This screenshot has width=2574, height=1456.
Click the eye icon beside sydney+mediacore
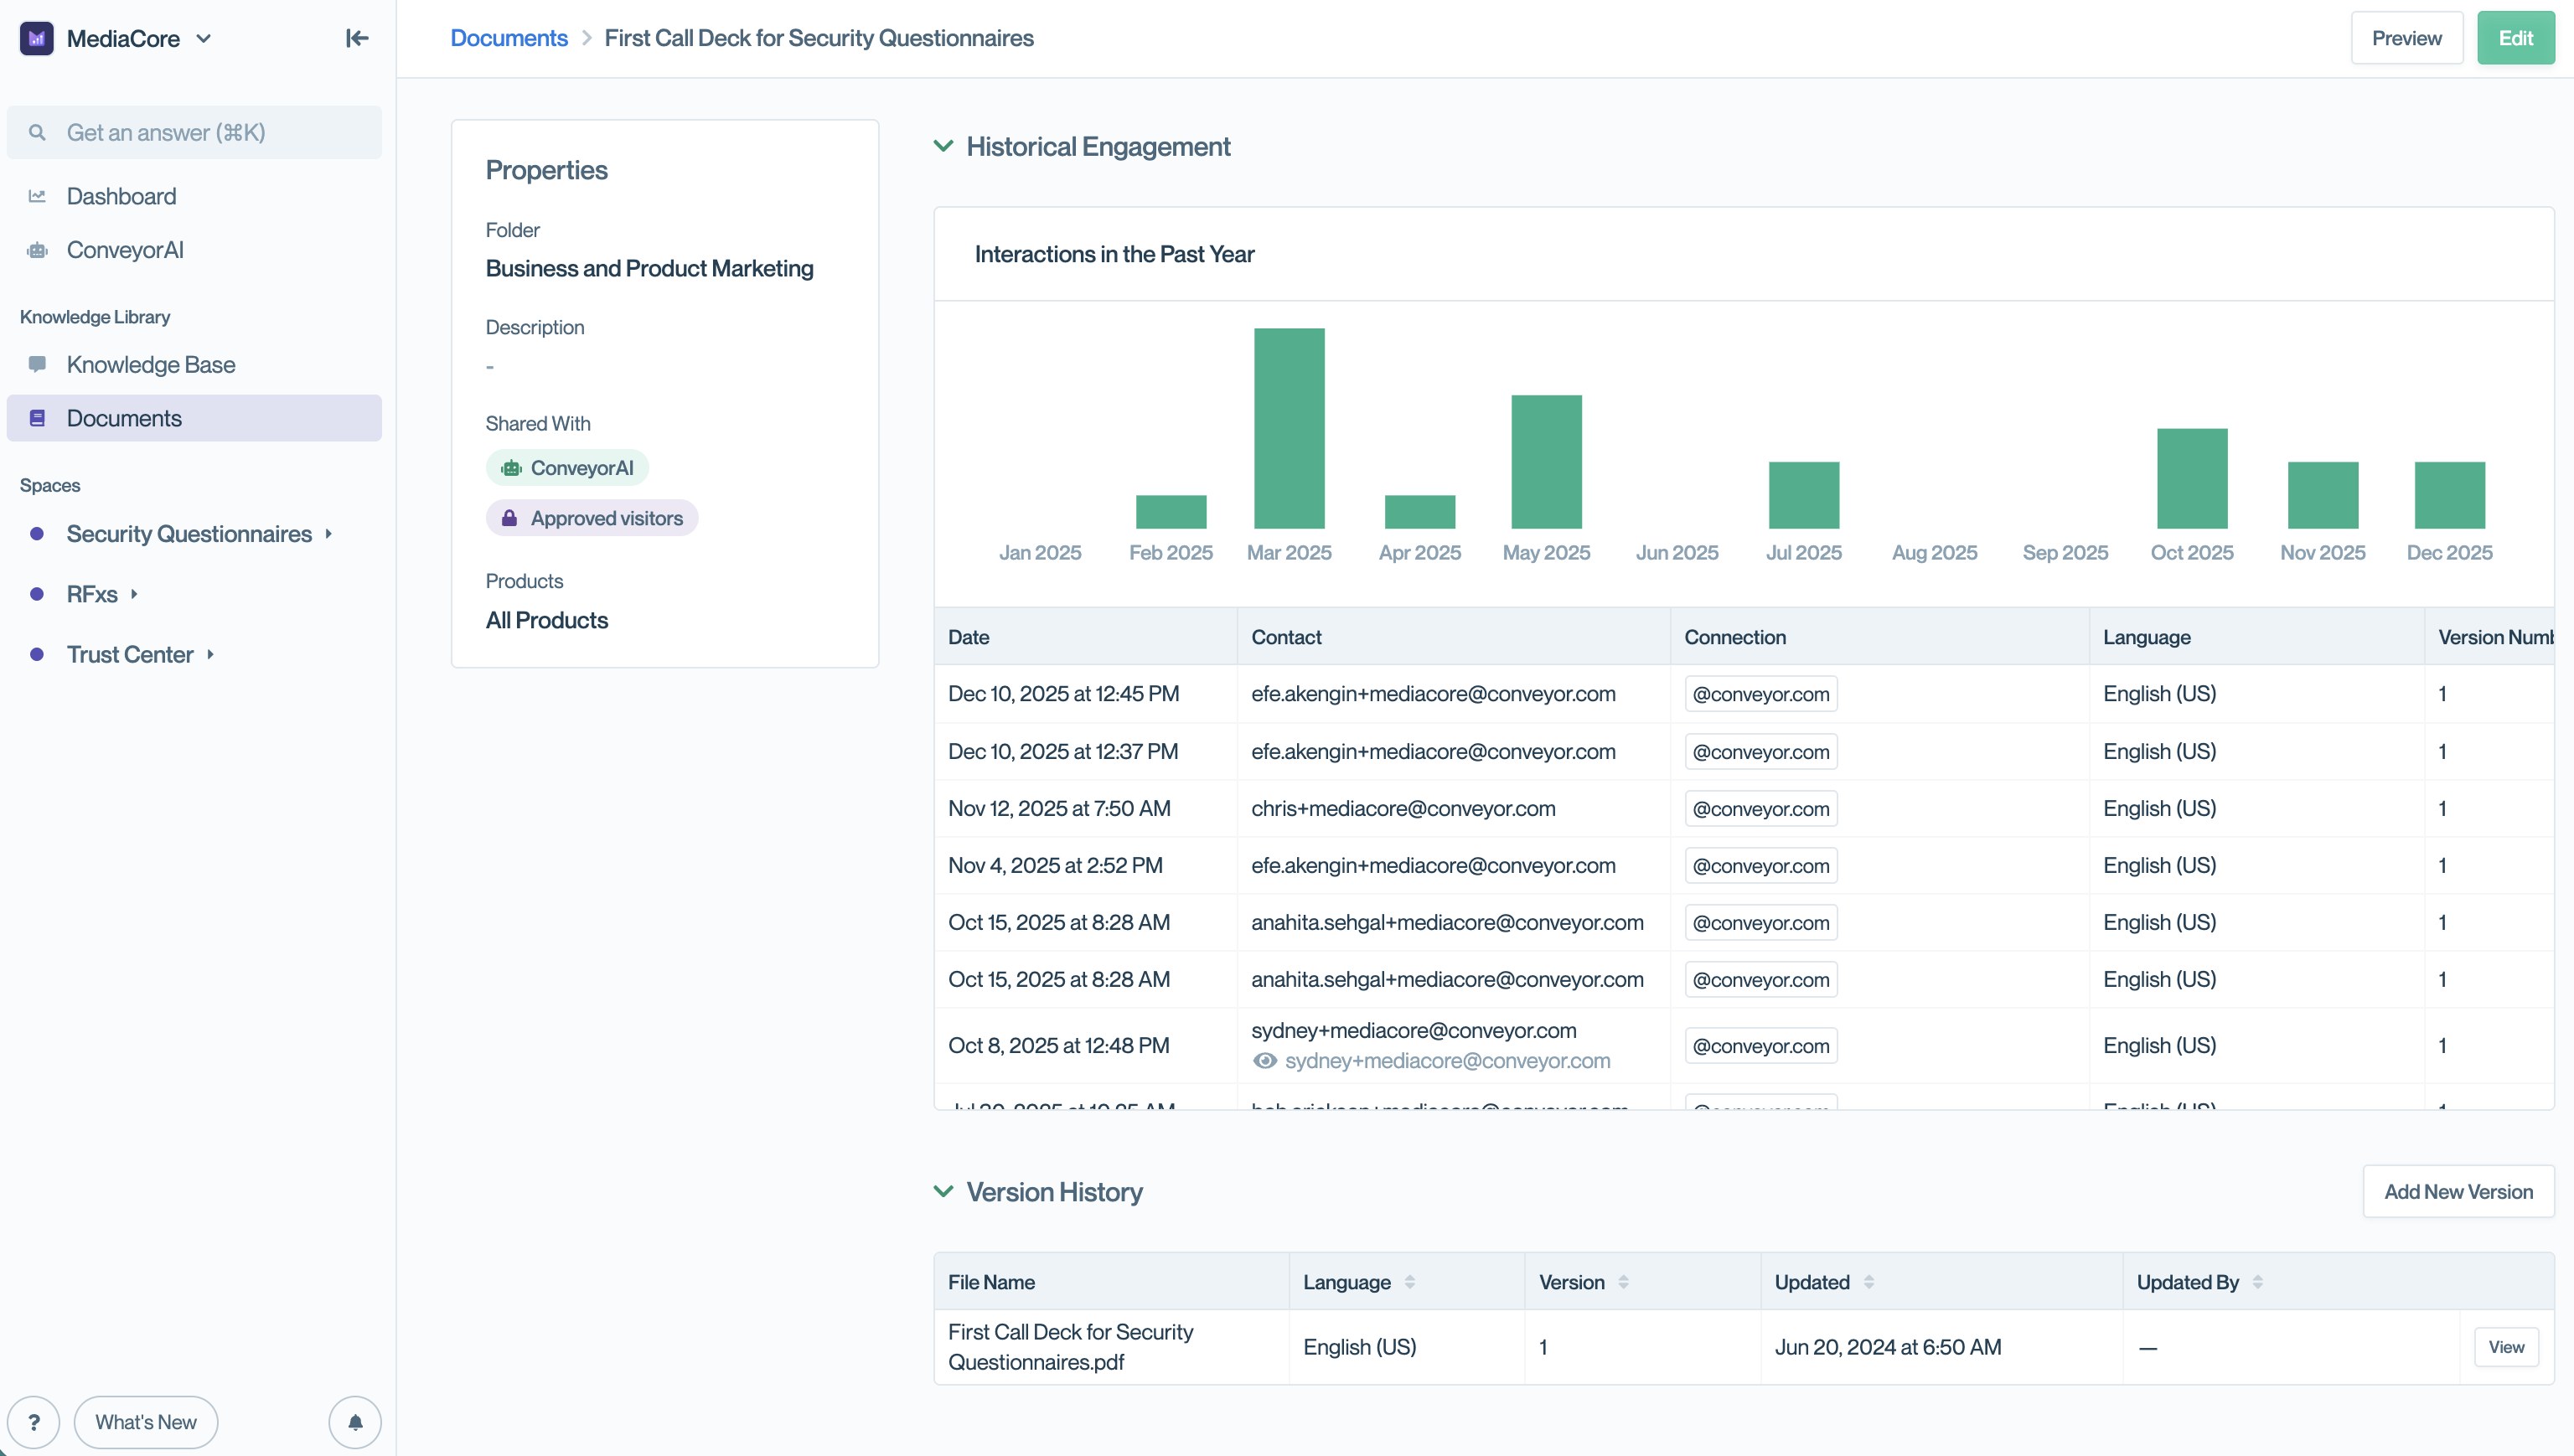(1265, 1060)
